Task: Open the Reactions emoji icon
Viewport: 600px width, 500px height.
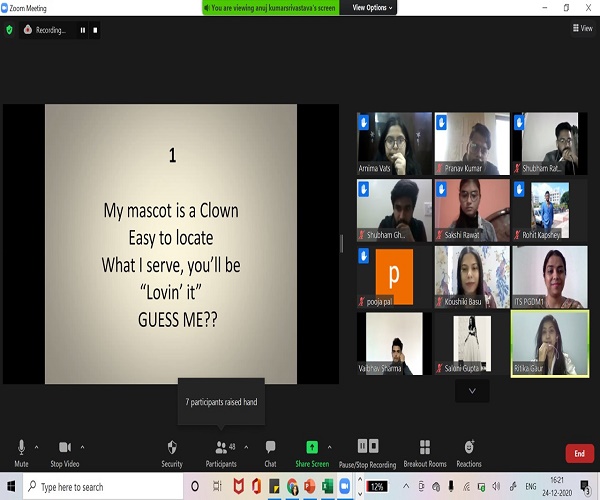Action: (x=469, y=446)
